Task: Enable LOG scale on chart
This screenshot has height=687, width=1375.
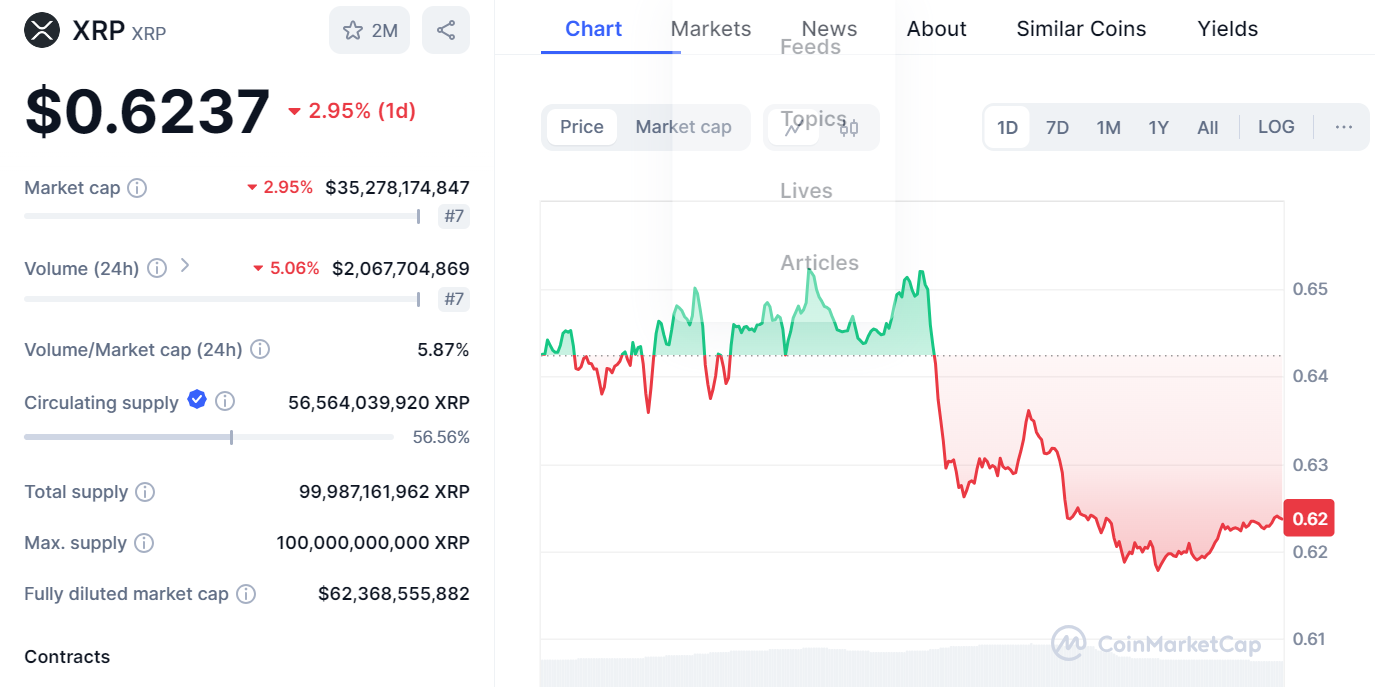Action: click(x=1276, y=127)
